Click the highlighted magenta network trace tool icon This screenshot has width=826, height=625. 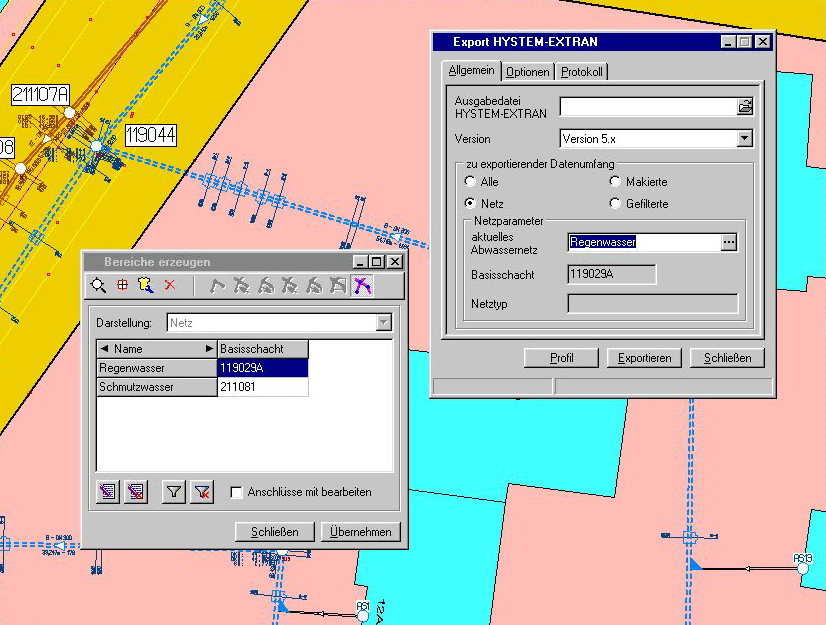[x=362, y=286]
